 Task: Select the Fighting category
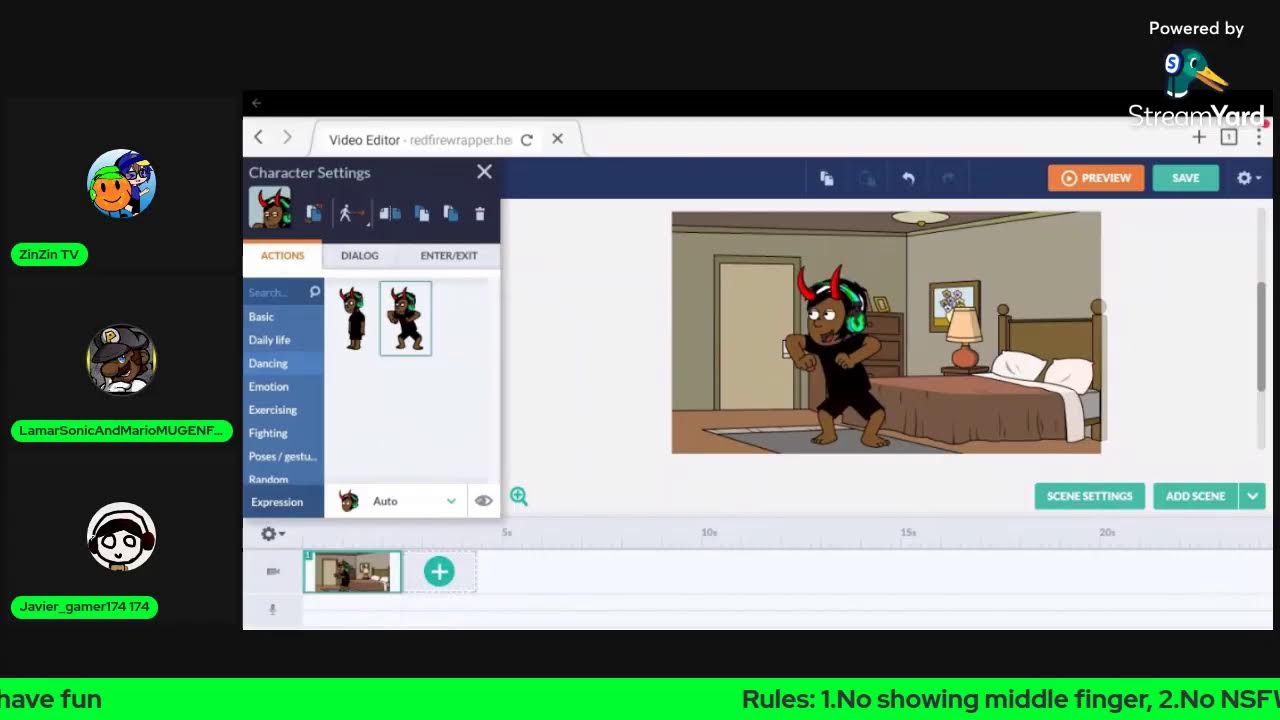(284, 433)
